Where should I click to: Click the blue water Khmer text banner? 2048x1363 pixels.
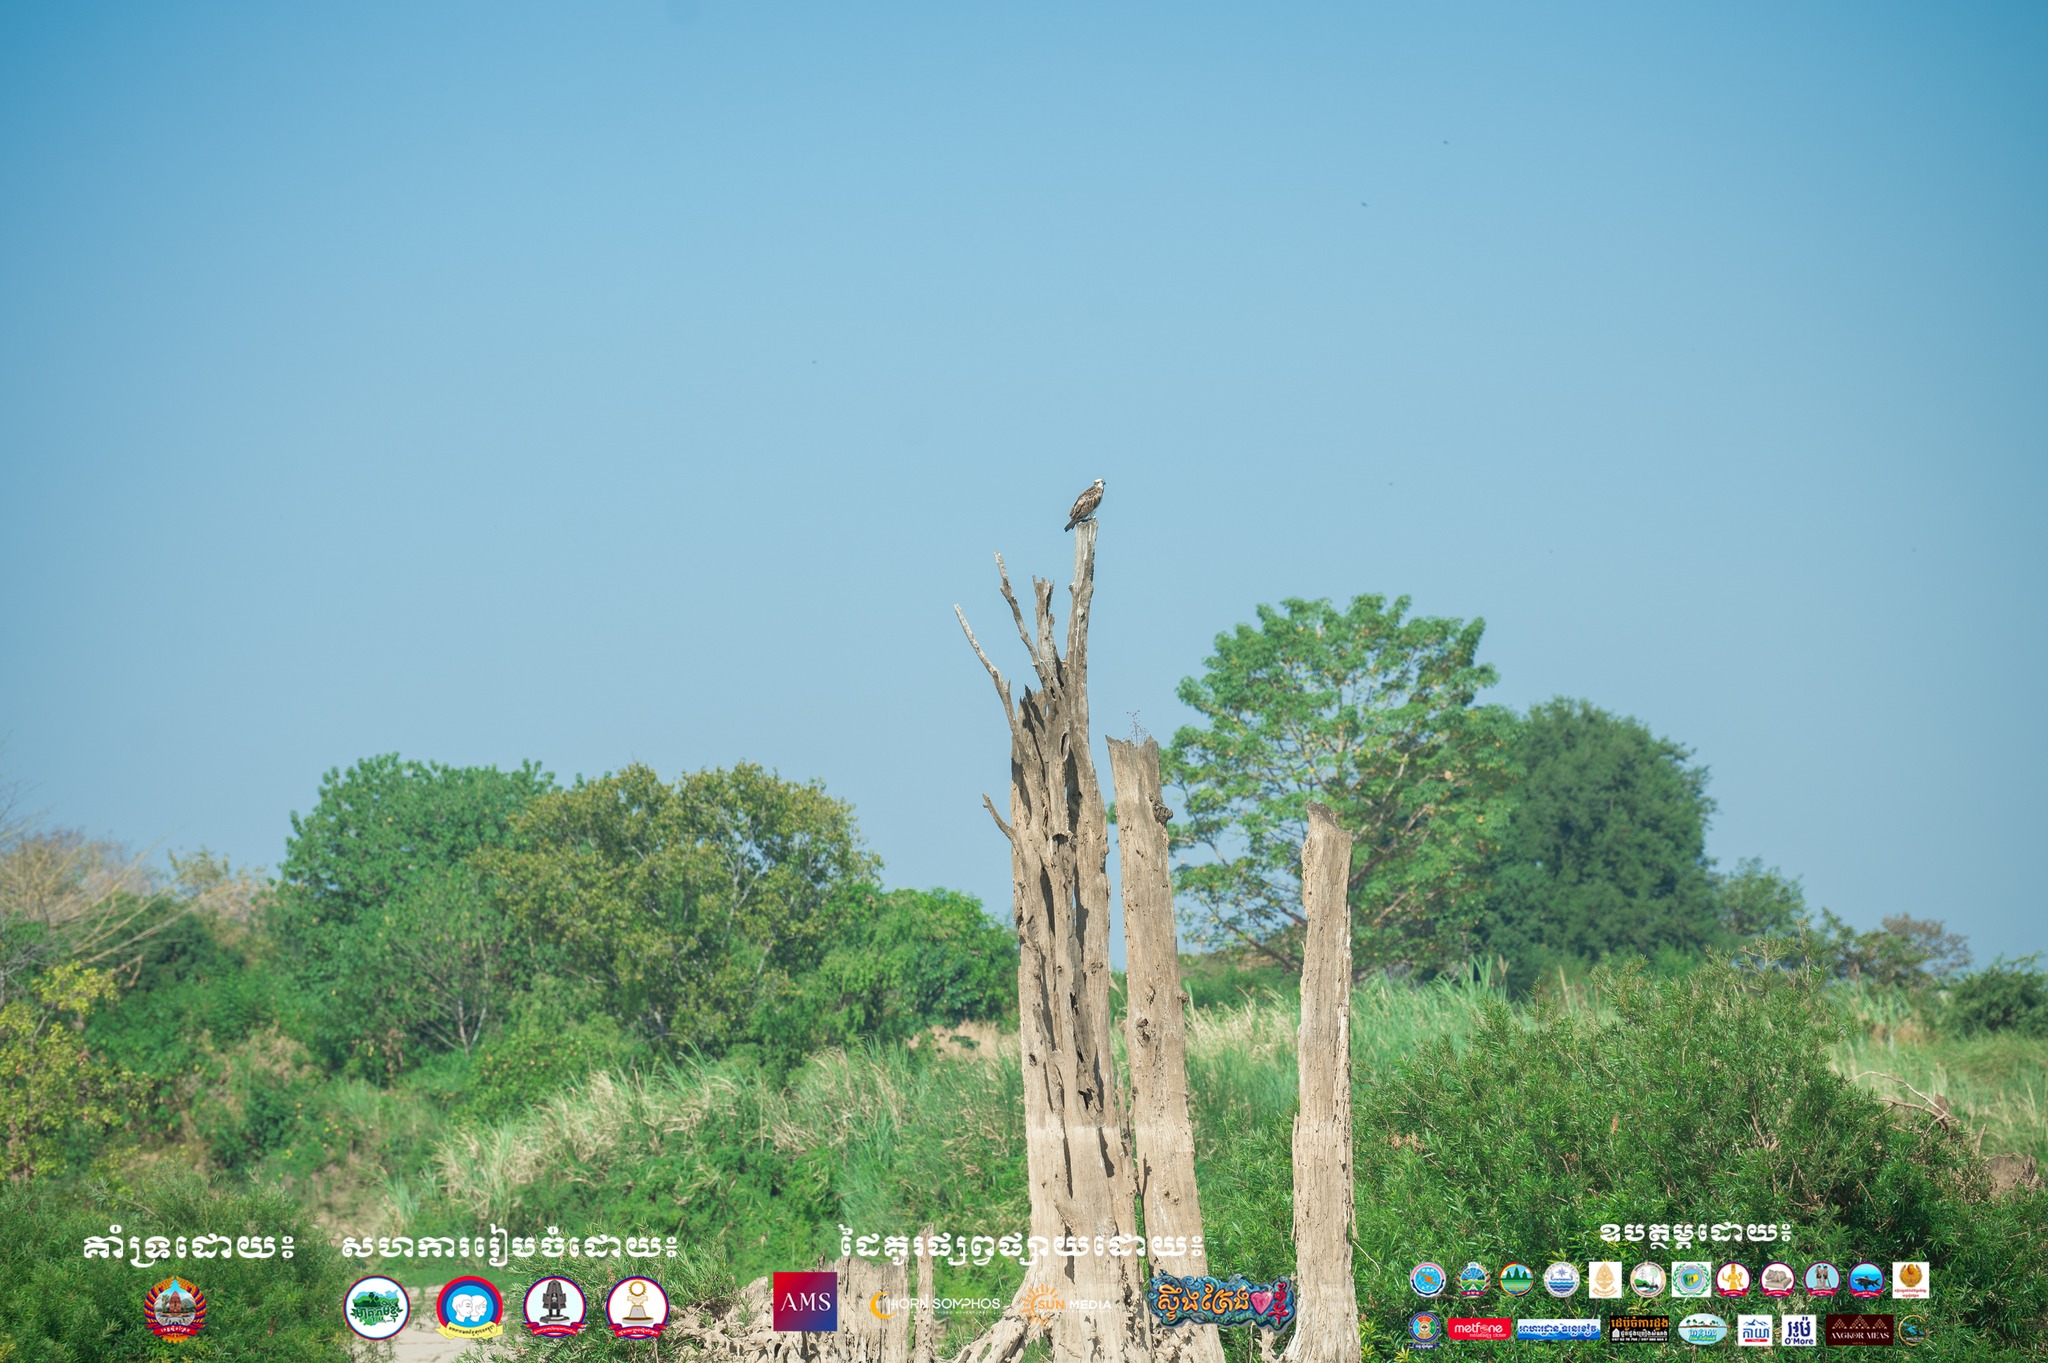(1558, 1329)
